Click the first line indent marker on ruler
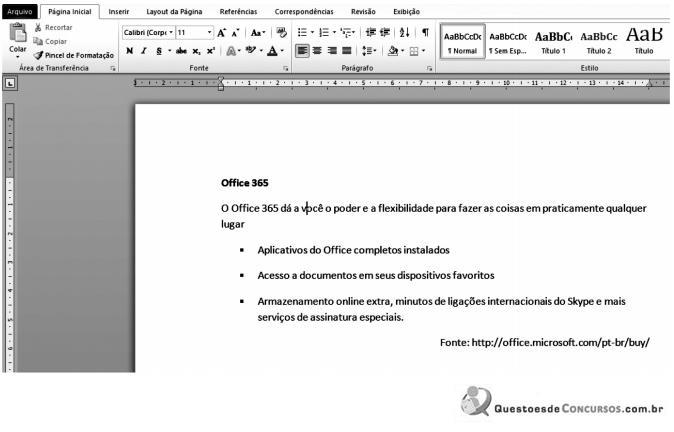 pyautogui.click(x=221, y=79)
